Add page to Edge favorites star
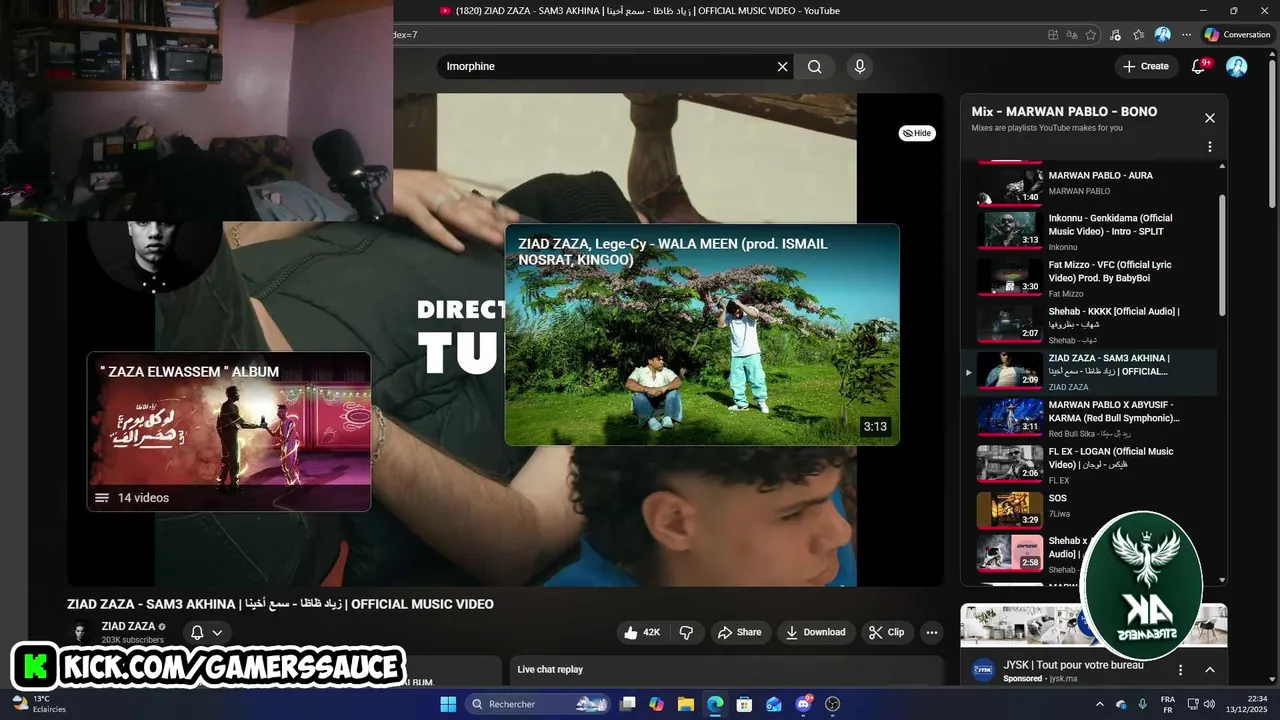 coord(1091,34)
